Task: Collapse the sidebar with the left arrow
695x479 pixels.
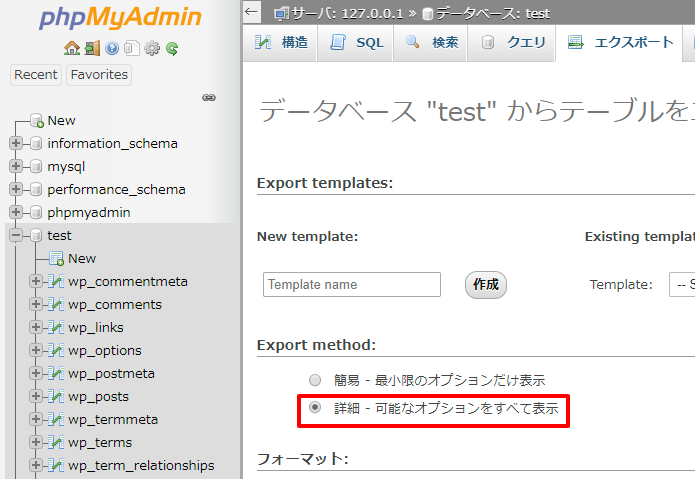Action: click(x=252, y=12)
